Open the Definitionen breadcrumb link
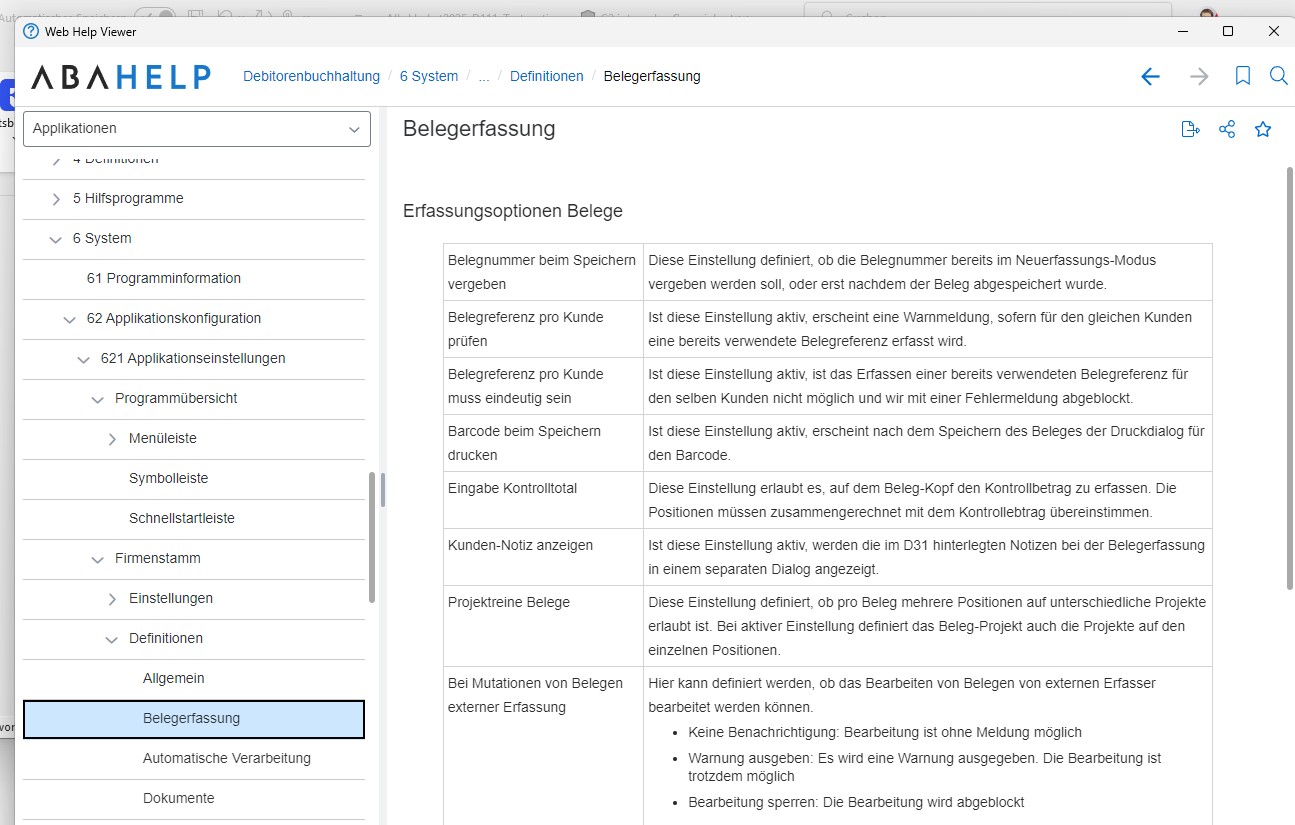The height and width of the screenshot is (825, 1295). [x=547, y=76]
